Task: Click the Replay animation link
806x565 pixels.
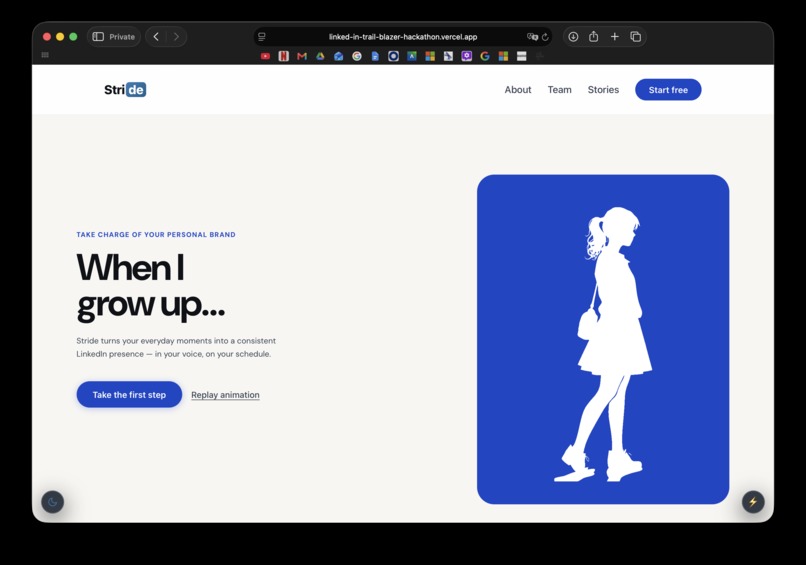Action: click(x=225, y=395)
